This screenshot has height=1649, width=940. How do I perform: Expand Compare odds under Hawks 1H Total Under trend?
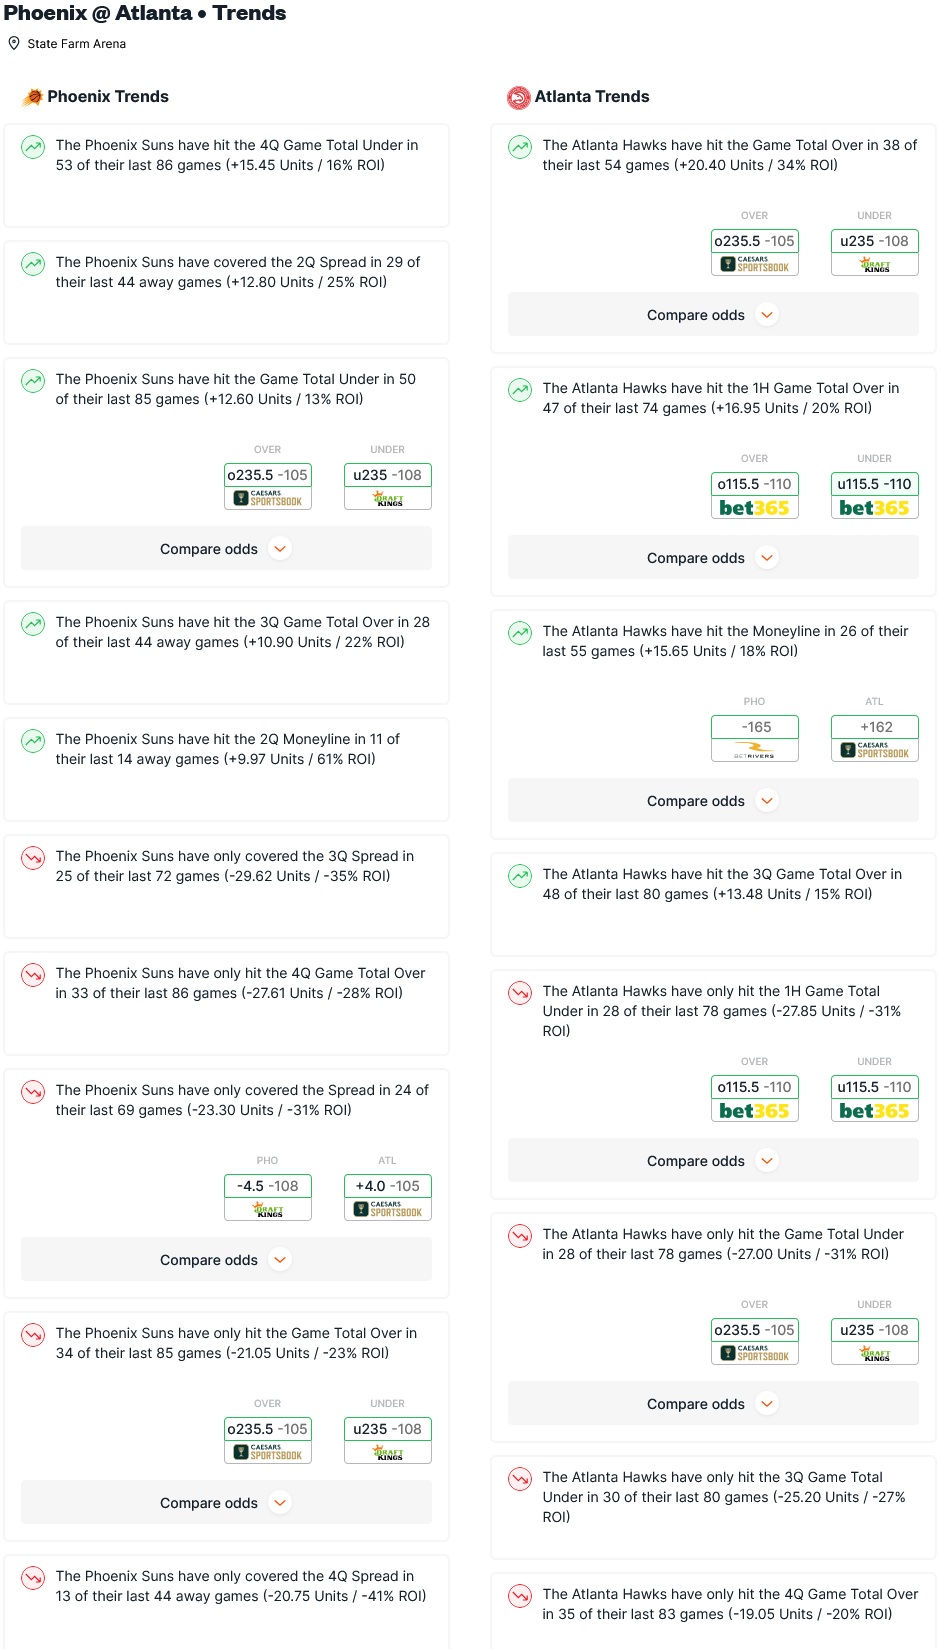713,1161
